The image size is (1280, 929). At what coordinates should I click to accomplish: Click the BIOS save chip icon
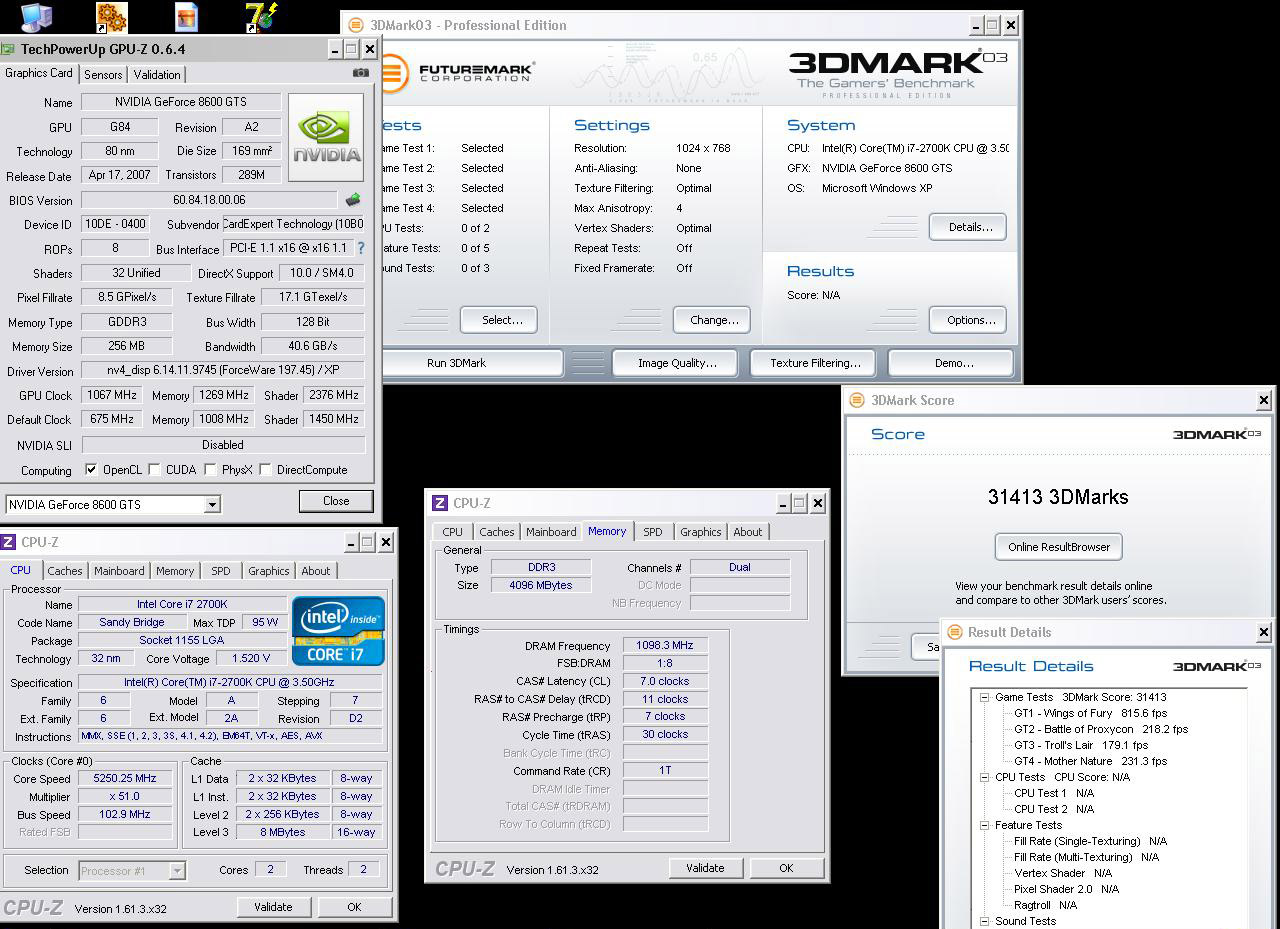353,200
